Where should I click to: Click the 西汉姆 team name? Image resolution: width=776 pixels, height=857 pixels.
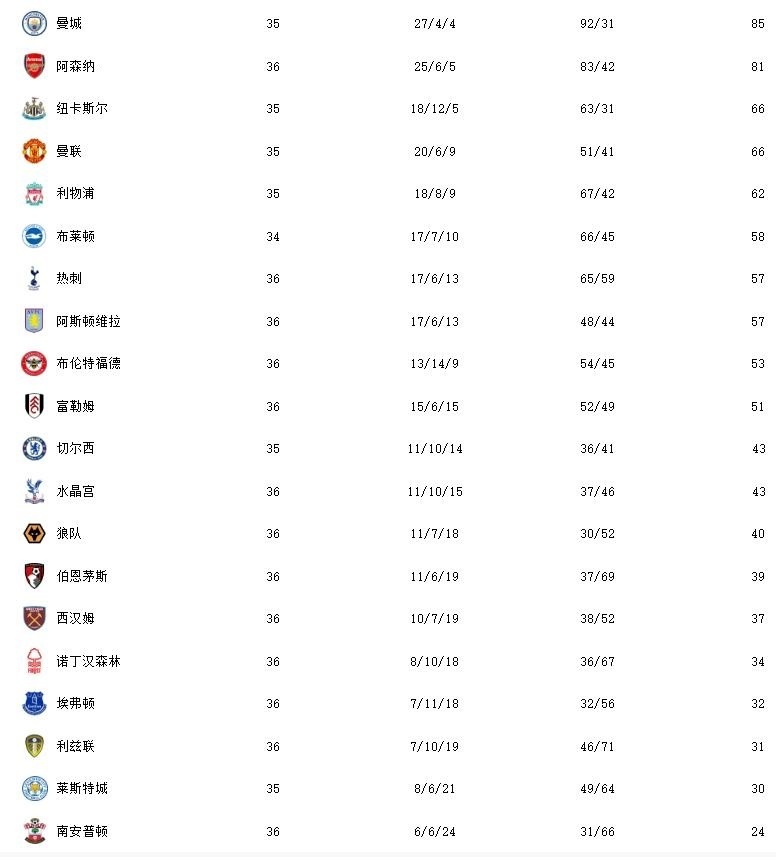tap(75, 618)
